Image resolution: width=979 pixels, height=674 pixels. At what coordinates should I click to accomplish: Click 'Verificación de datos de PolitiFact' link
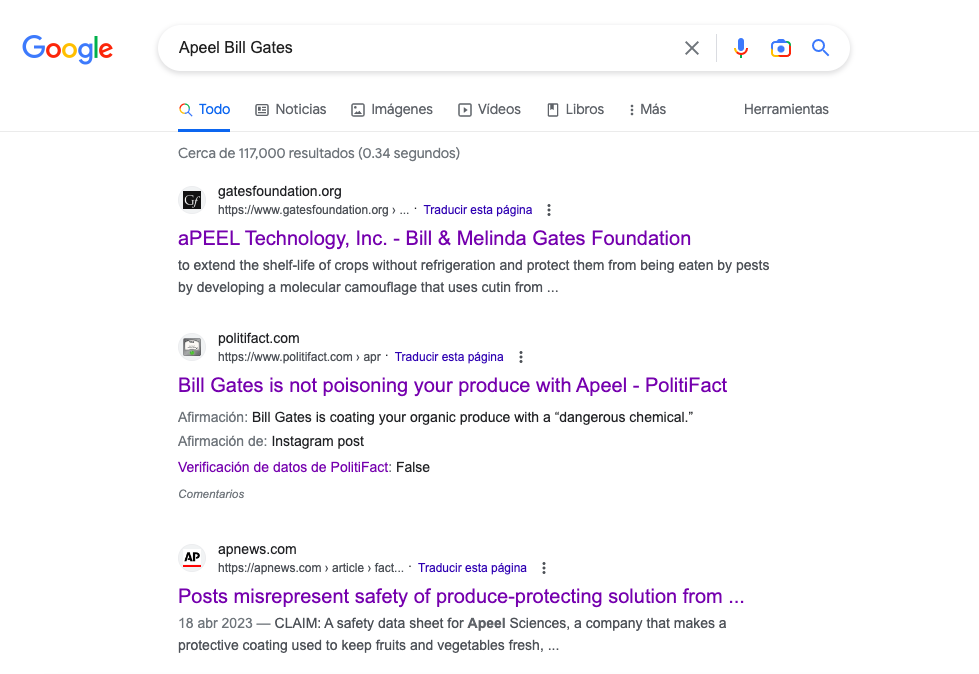[284, 467]
